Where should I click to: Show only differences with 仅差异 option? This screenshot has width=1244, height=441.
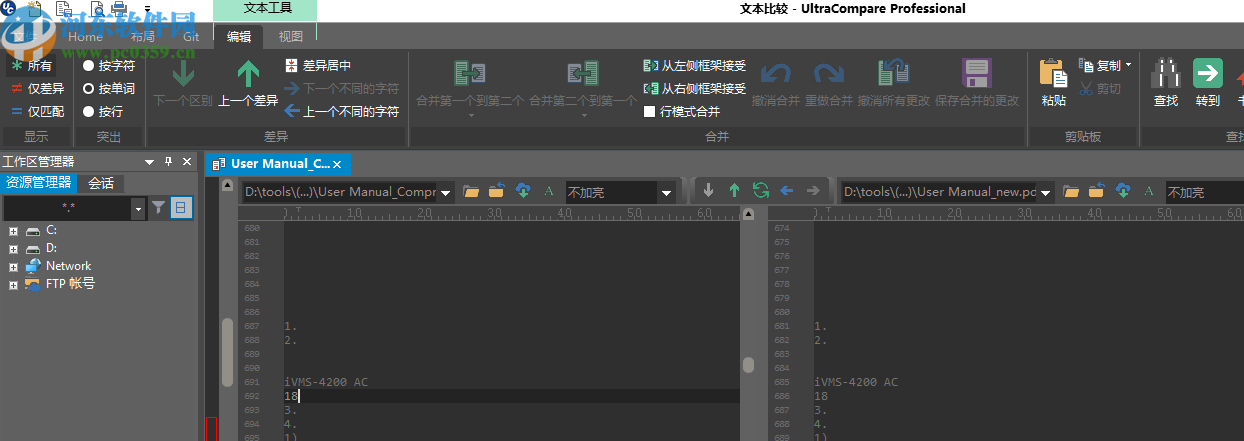pos(37,89)
